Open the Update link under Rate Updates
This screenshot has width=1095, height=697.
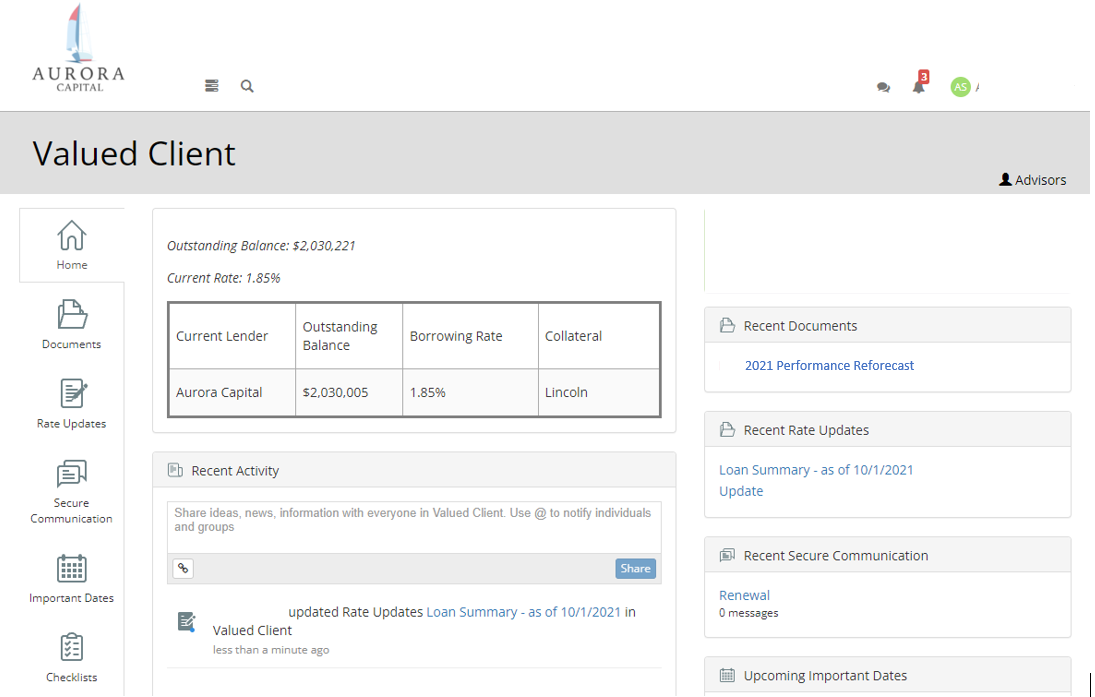click(741, 491)
